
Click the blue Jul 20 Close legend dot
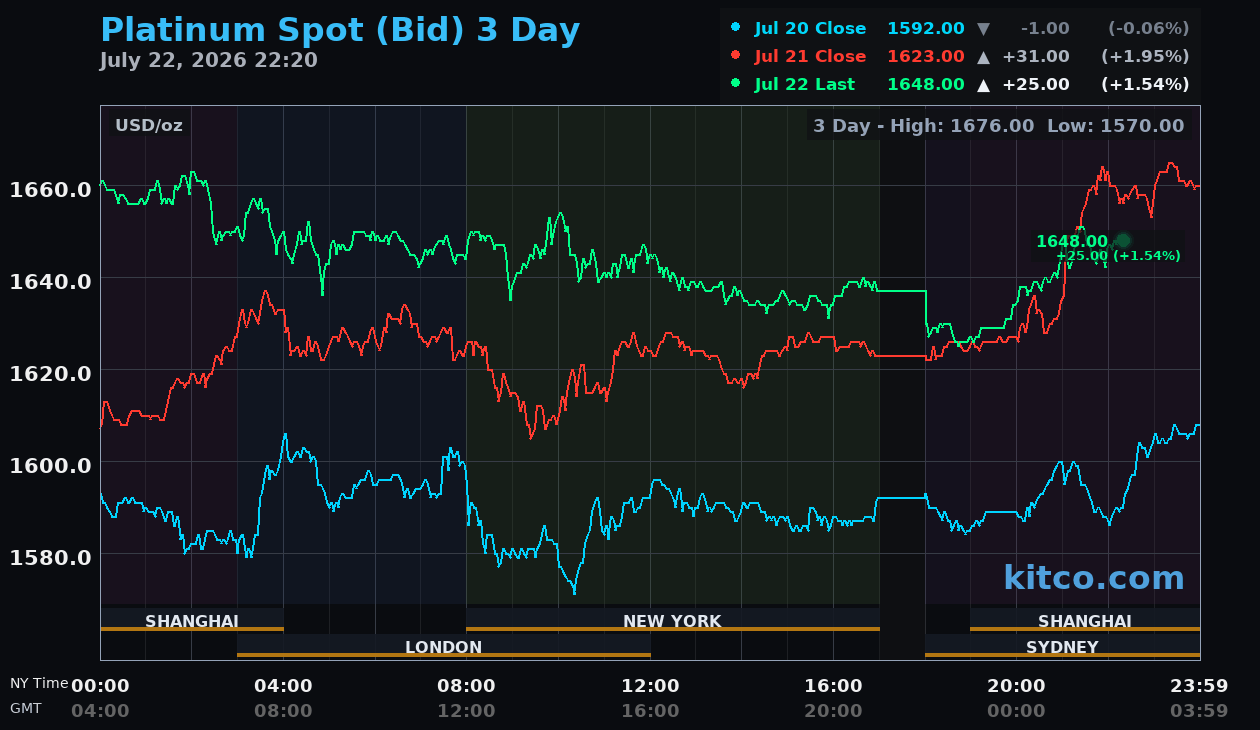(736, 28)
